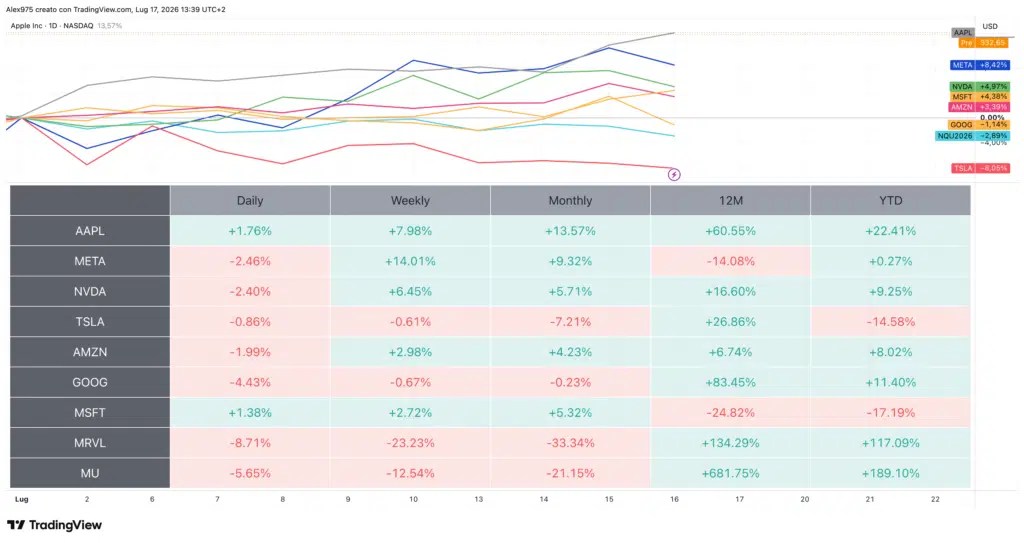Click the TradingView logo at bottom
The width and height of the screenshot is (1024, 543).
click(55, 525)
